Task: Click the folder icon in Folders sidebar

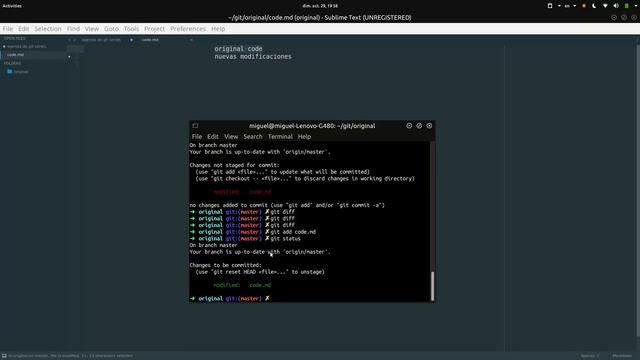Action: [x=9, y=71]
